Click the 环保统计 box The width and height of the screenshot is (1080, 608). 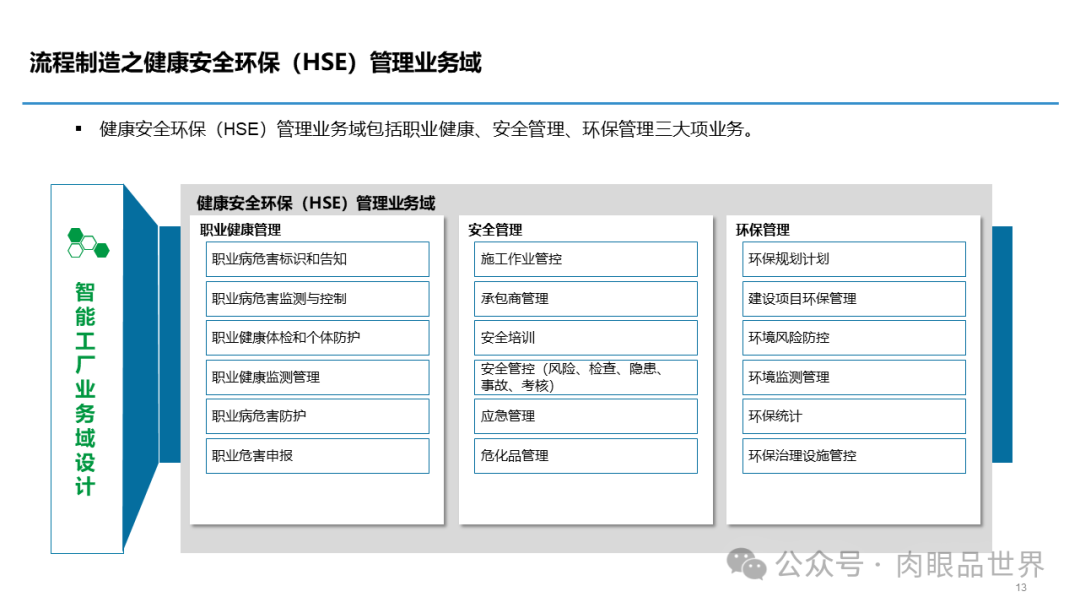pos(854,417)
